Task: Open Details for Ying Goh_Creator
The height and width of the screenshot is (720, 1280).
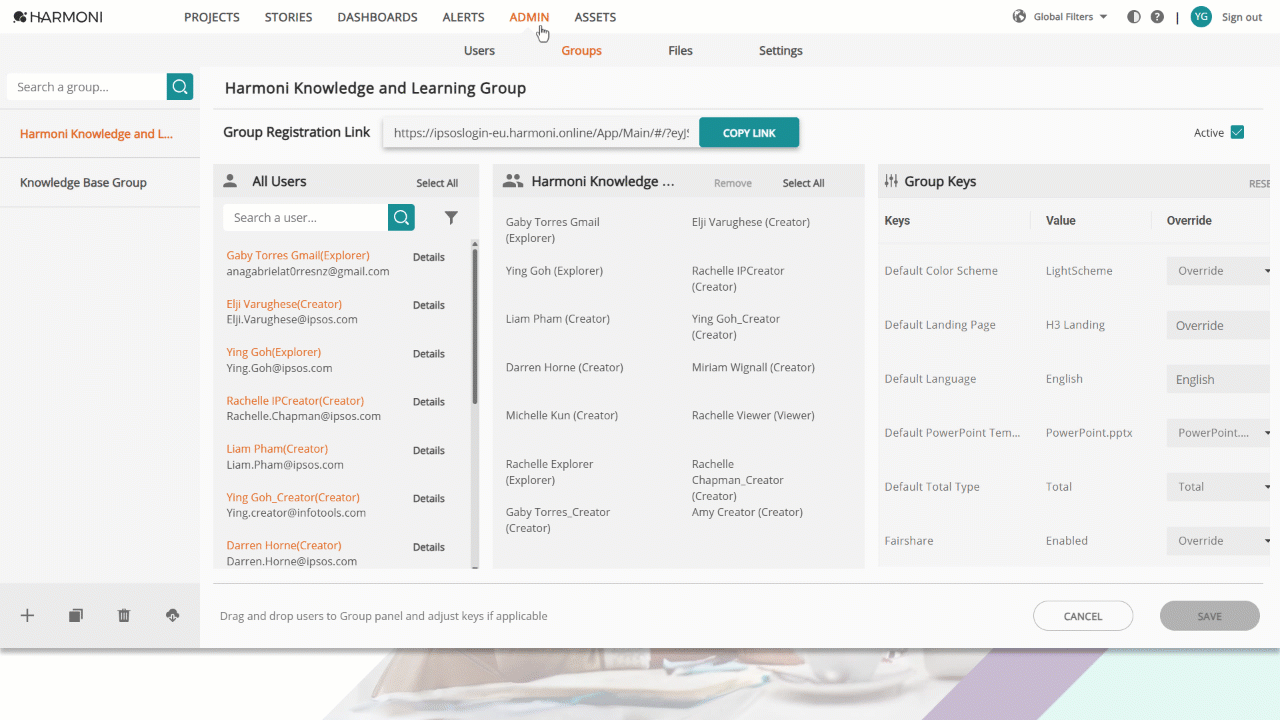Action: click(x=428, y=498)
